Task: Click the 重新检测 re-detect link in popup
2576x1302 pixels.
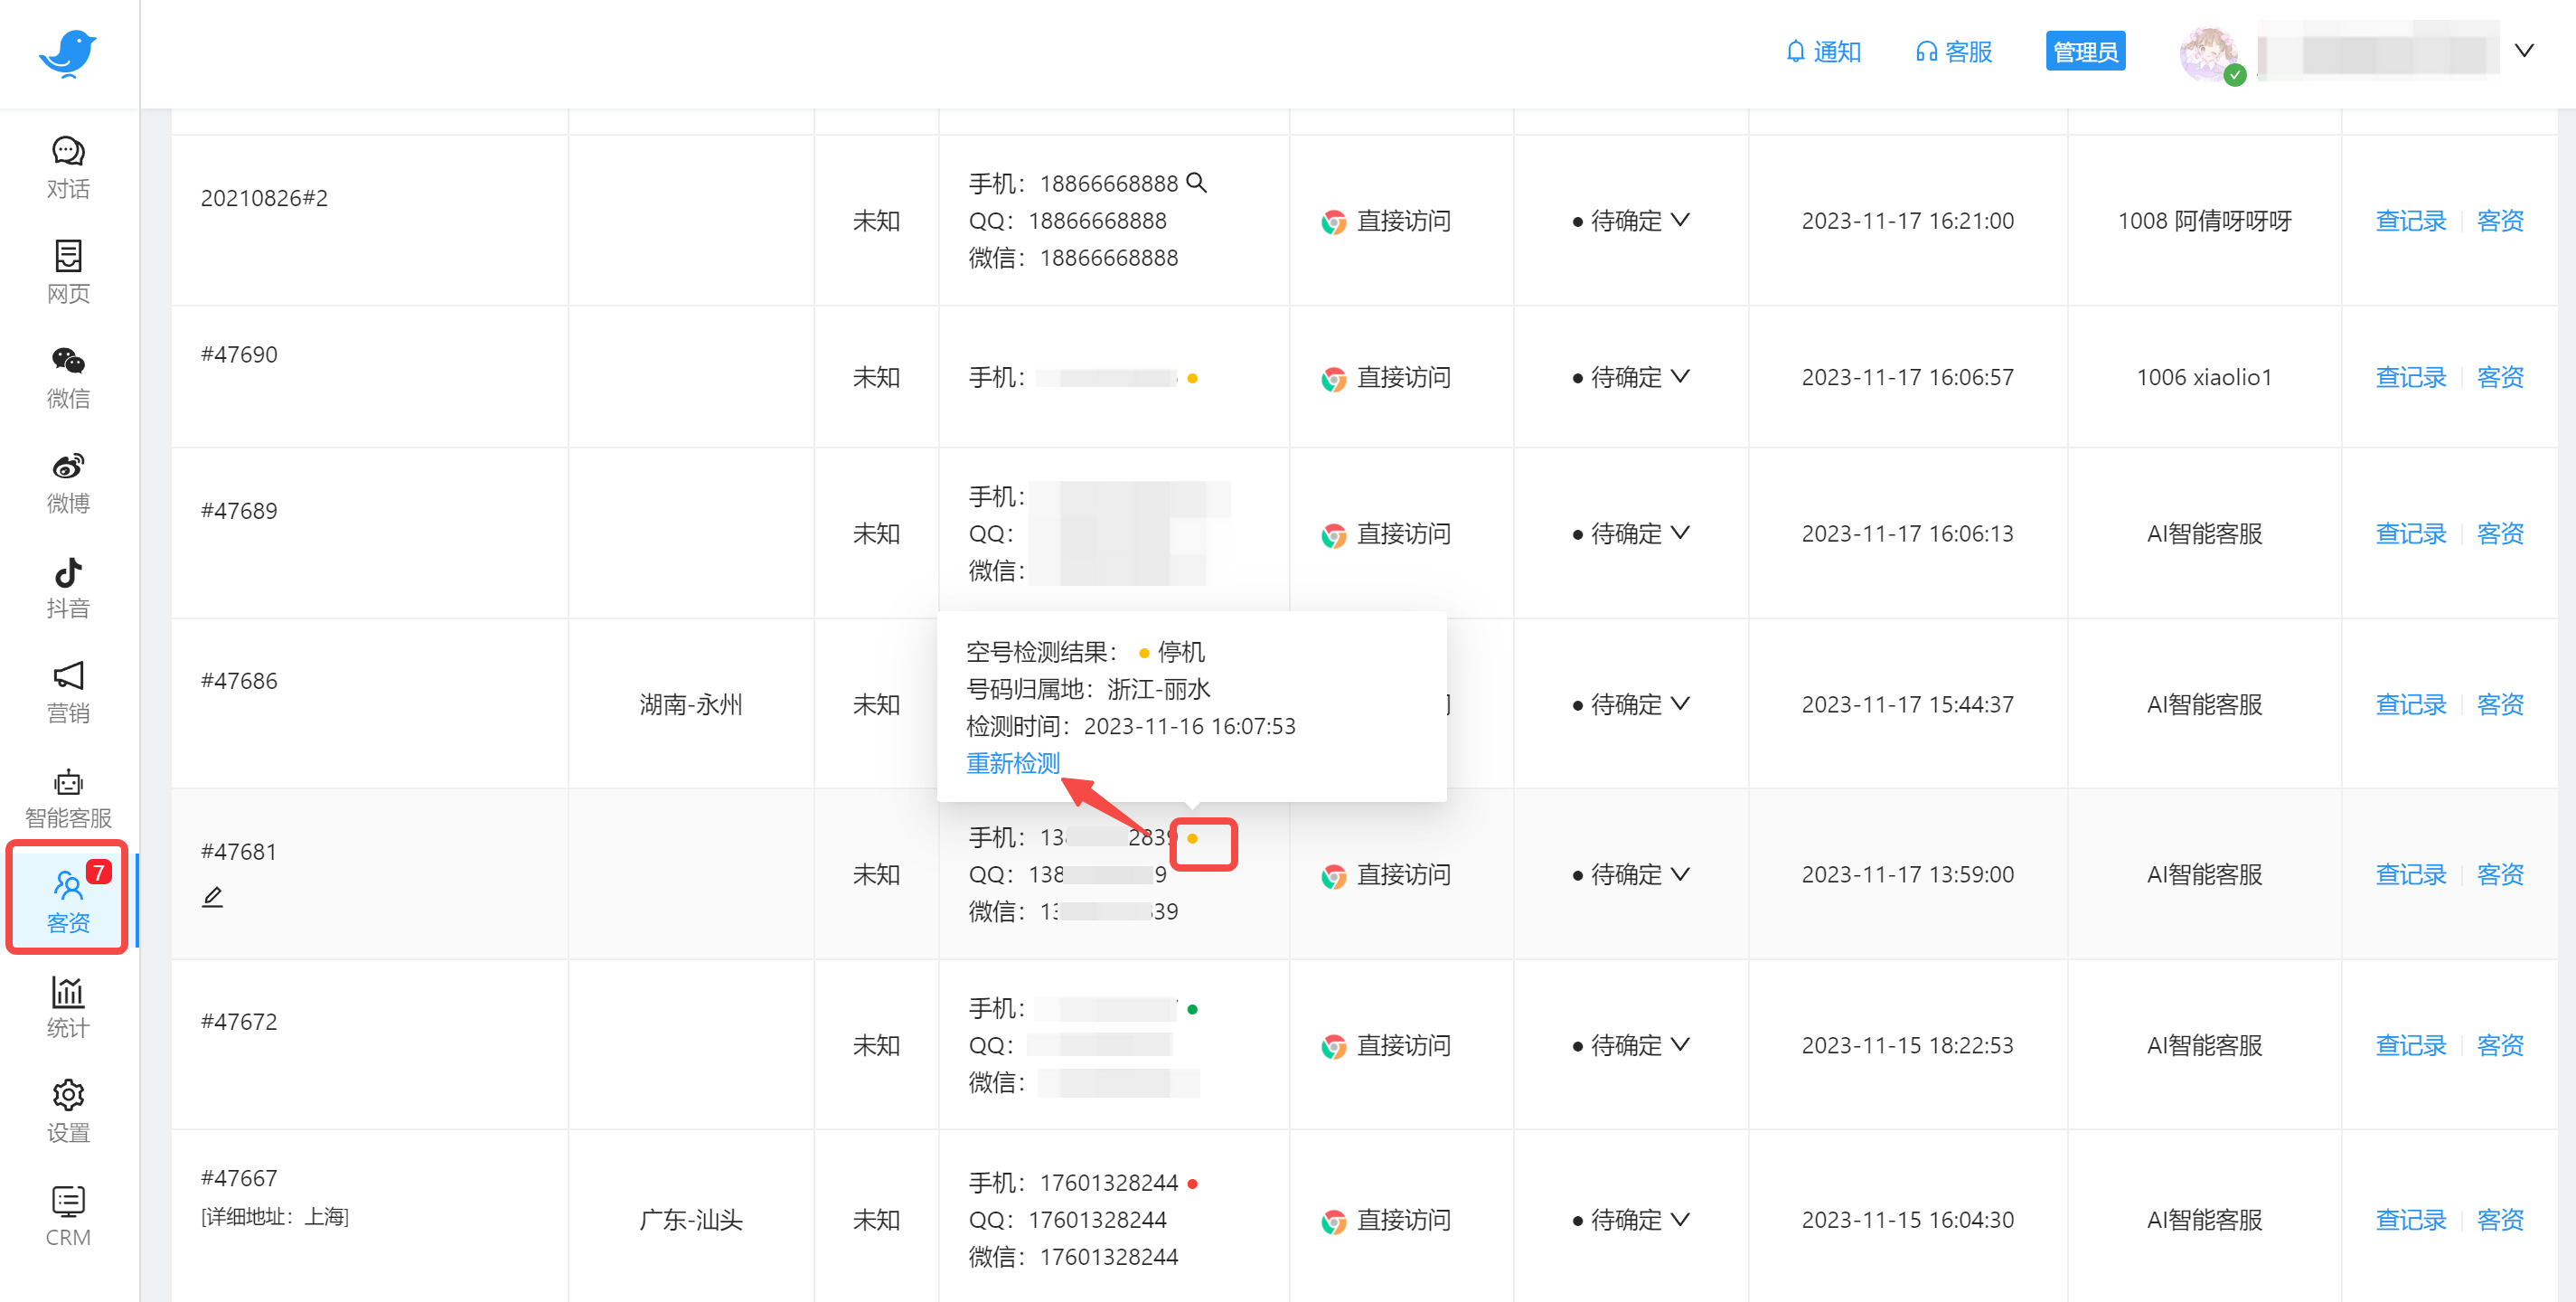Action: point(1012,763)
